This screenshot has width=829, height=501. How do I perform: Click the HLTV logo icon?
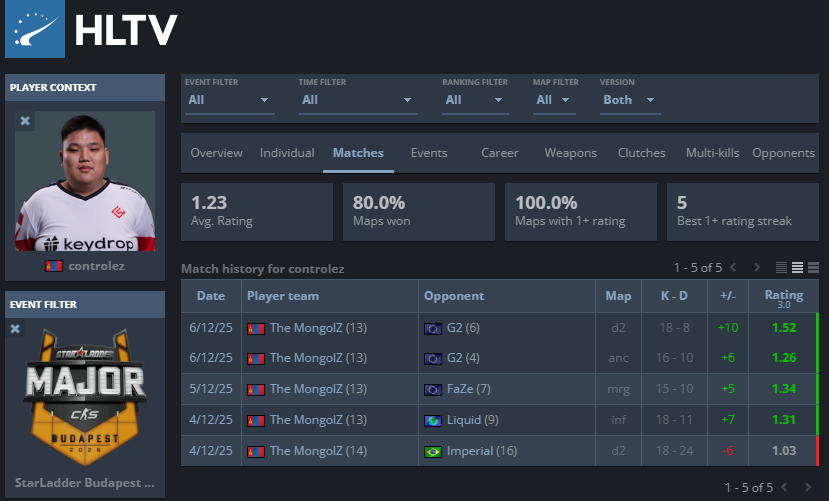click(34, 30)
